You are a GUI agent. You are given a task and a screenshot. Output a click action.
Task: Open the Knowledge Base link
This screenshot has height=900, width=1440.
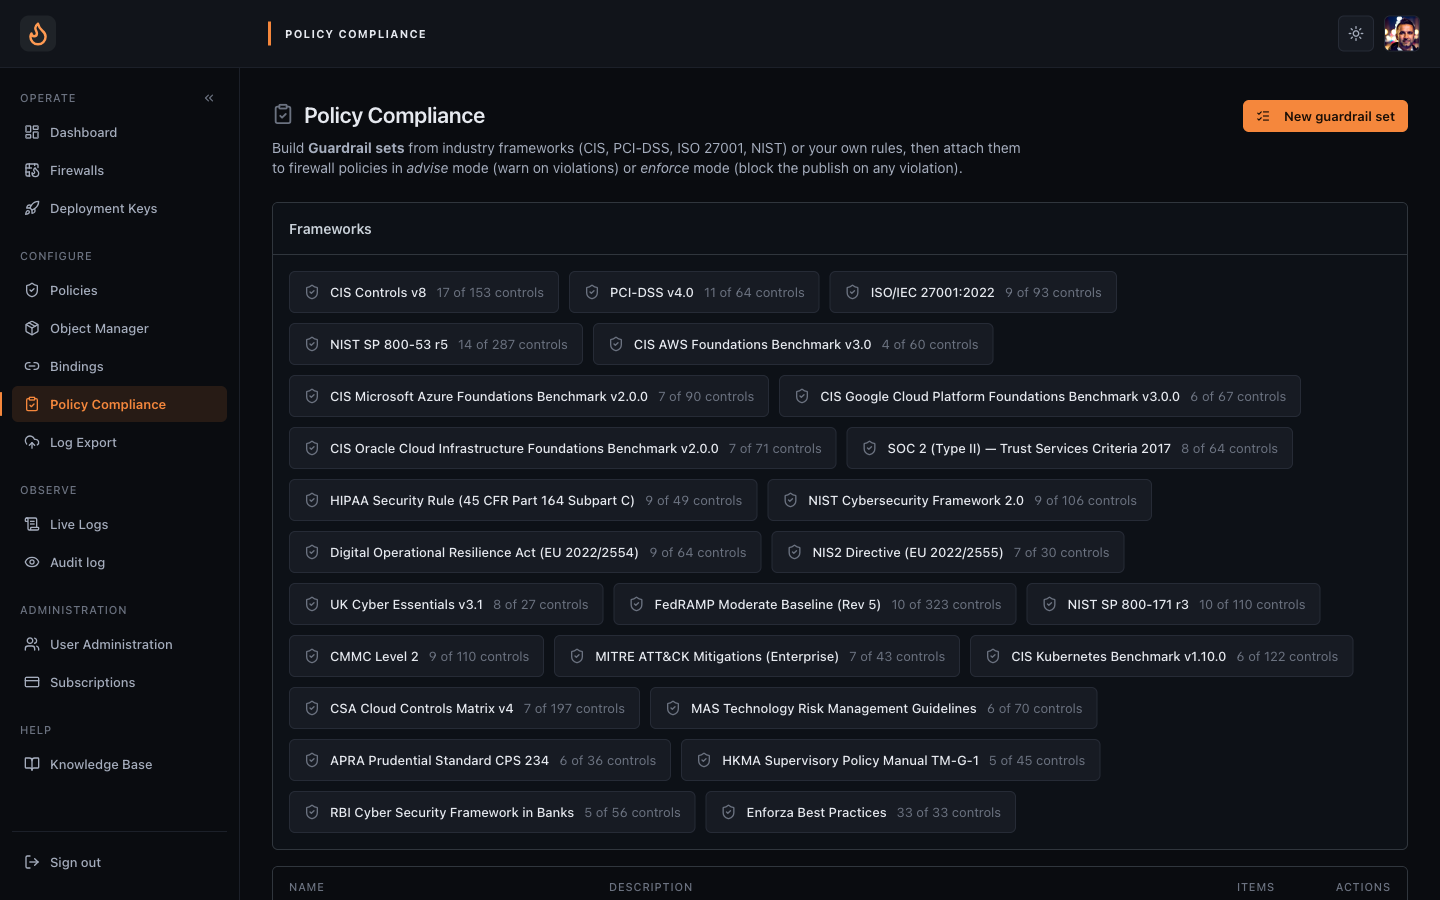[x=119, y=764]
